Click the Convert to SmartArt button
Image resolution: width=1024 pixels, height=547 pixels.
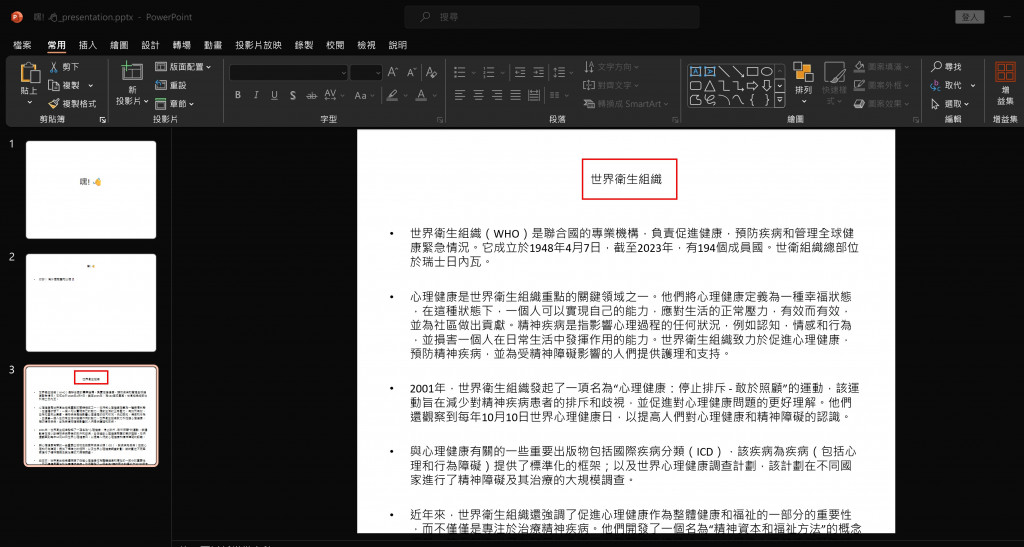[x=627, y=104]
